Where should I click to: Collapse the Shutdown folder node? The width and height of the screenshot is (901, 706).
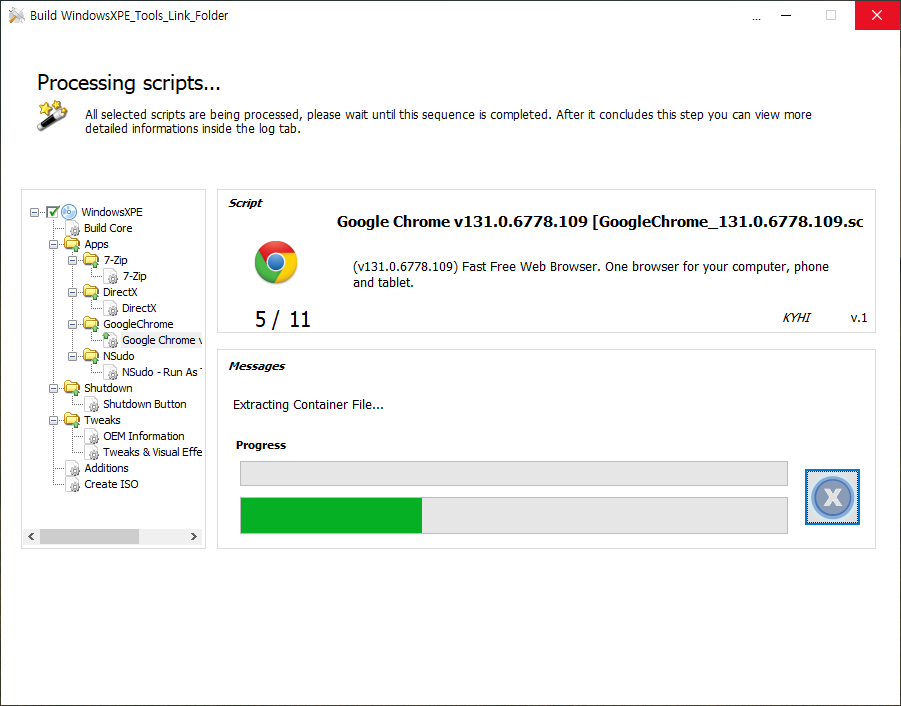tap(53, 389)
